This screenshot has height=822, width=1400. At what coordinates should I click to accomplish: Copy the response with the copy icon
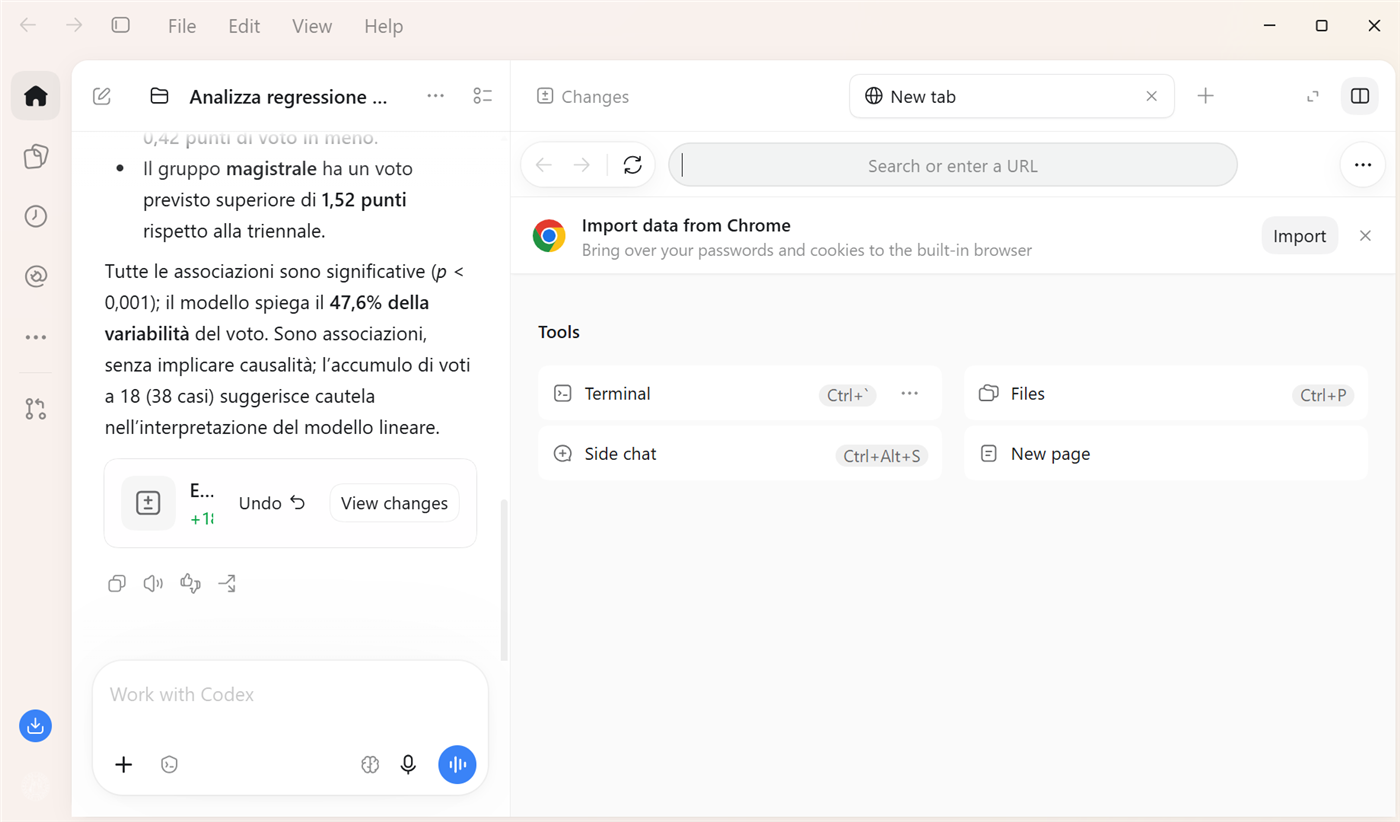117,584
